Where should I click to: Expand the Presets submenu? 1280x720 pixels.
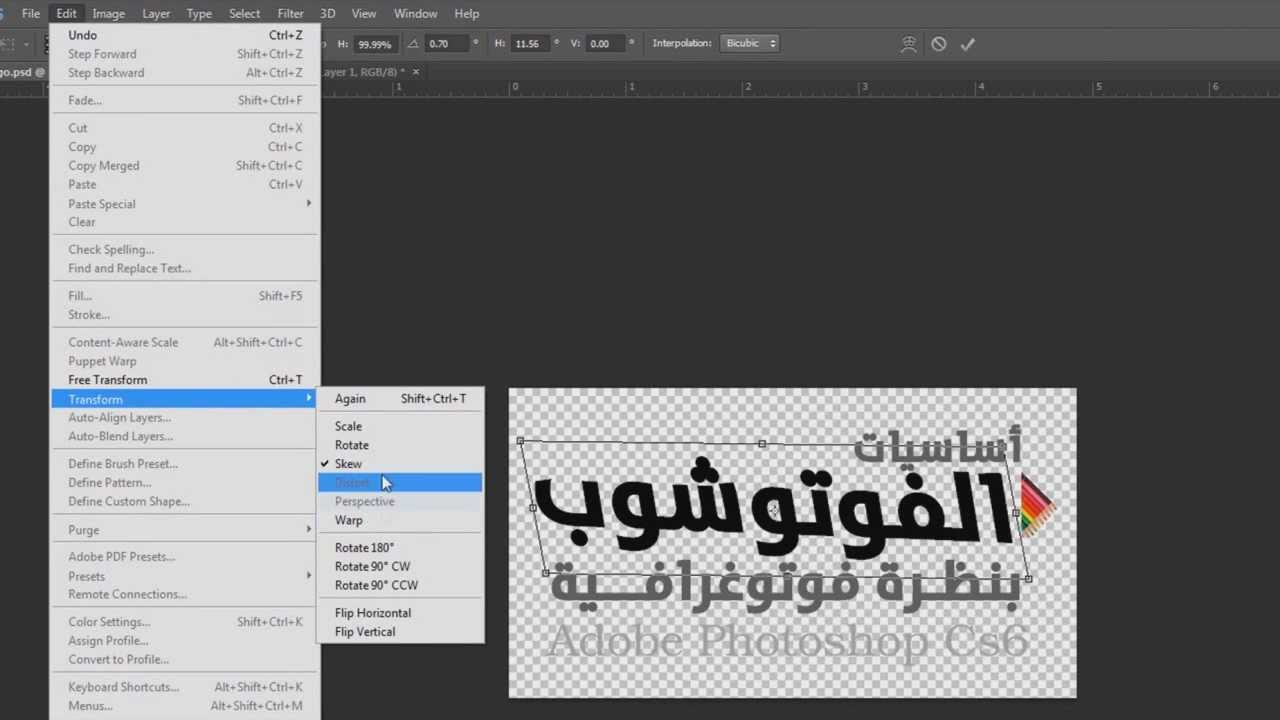click(185, 576)
